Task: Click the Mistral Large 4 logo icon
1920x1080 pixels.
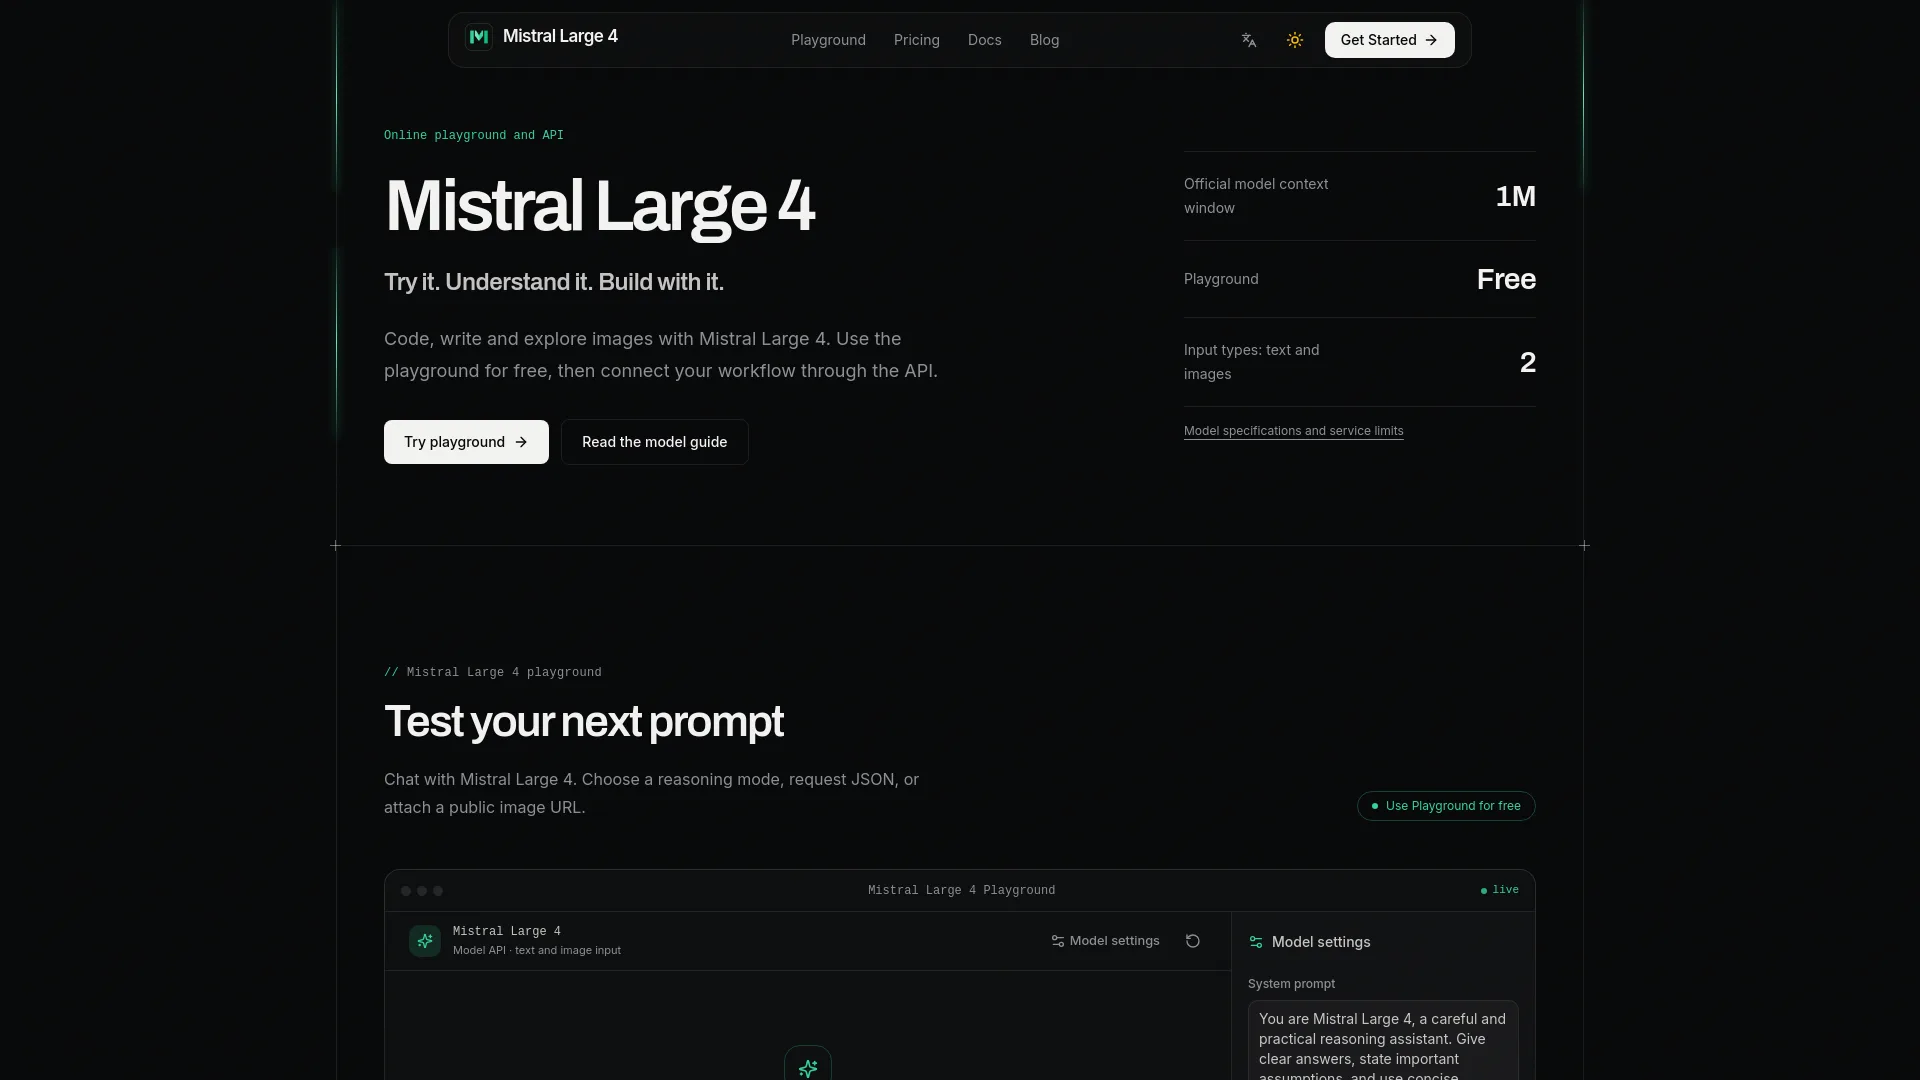Action: click(479, 37)
